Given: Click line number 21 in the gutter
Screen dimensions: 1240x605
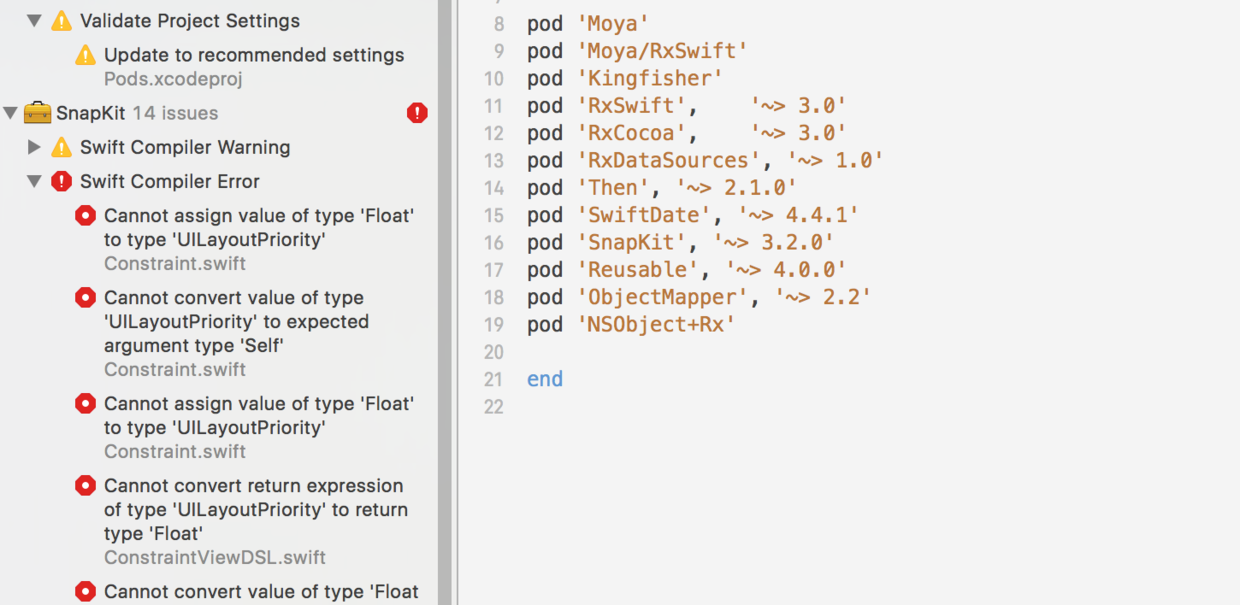Looking at the screenshot, I should point(492,379).
